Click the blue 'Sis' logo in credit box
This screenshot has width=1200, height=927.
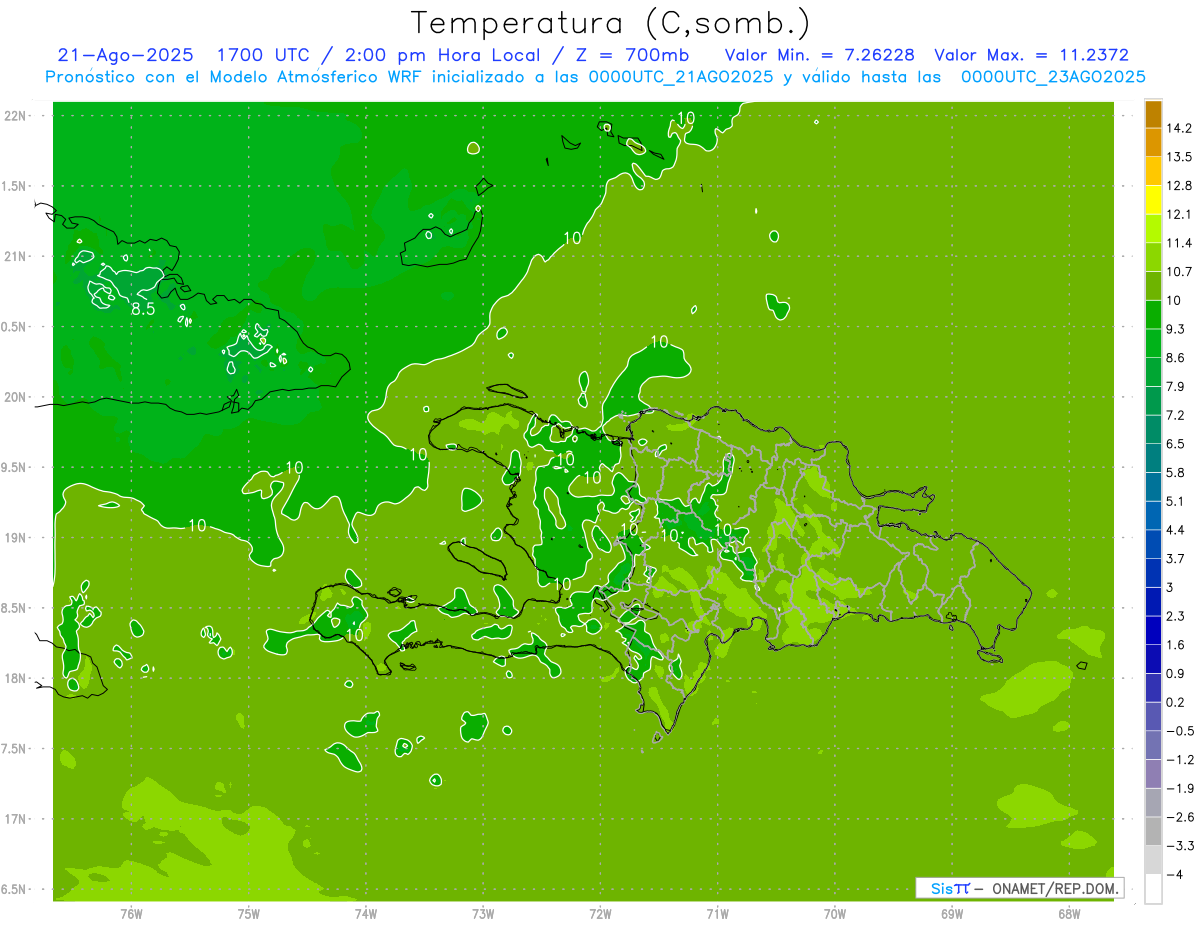(x=941, y=888)
